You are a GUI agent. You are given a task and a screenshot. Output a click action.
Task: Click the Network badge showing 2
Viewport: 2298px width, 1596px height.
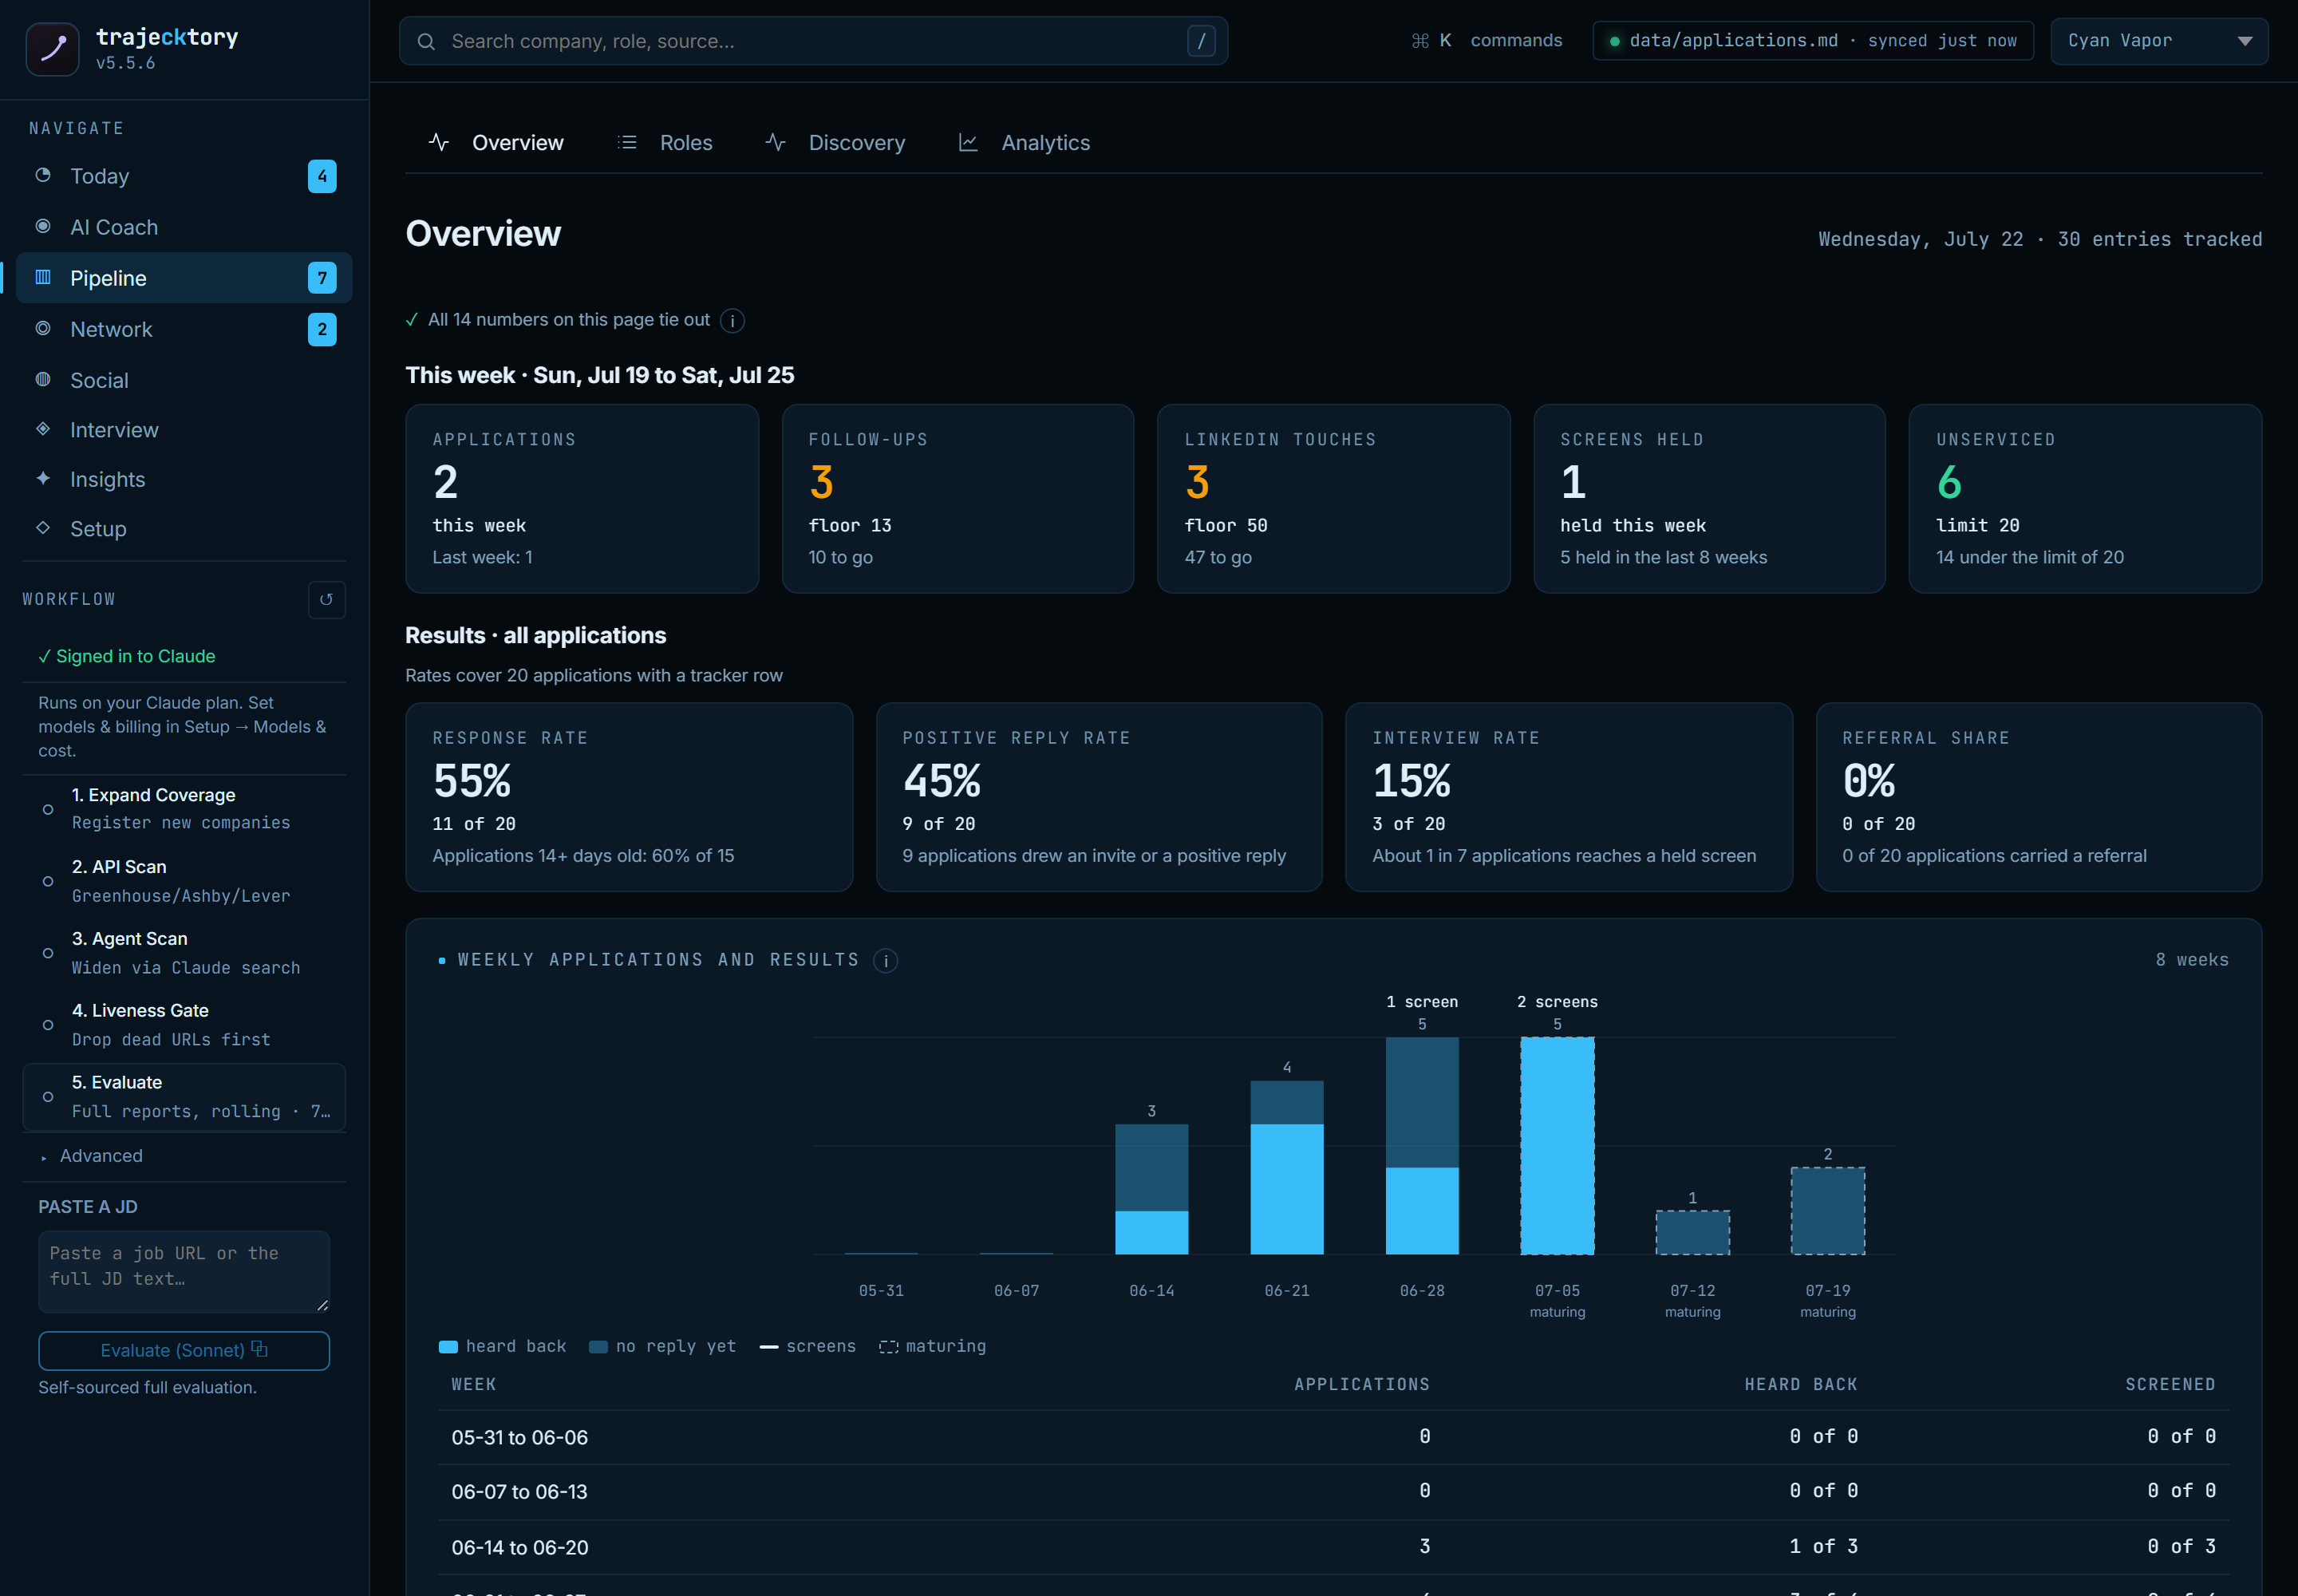click(322, 329)
